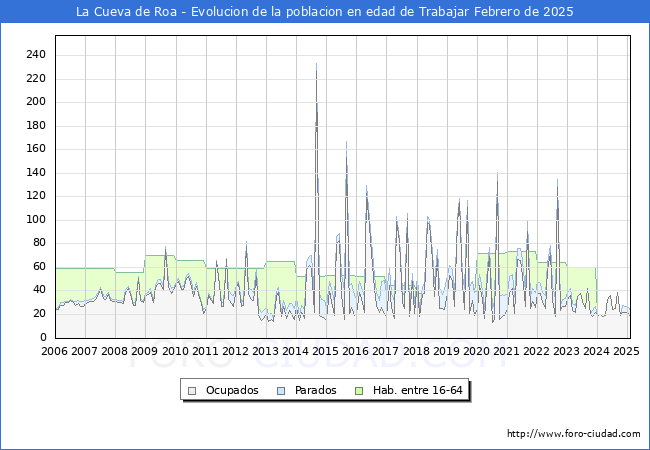This screenshot has width=650, height=450.
Task: Click the 60 y-axis value
Action: 40,266
